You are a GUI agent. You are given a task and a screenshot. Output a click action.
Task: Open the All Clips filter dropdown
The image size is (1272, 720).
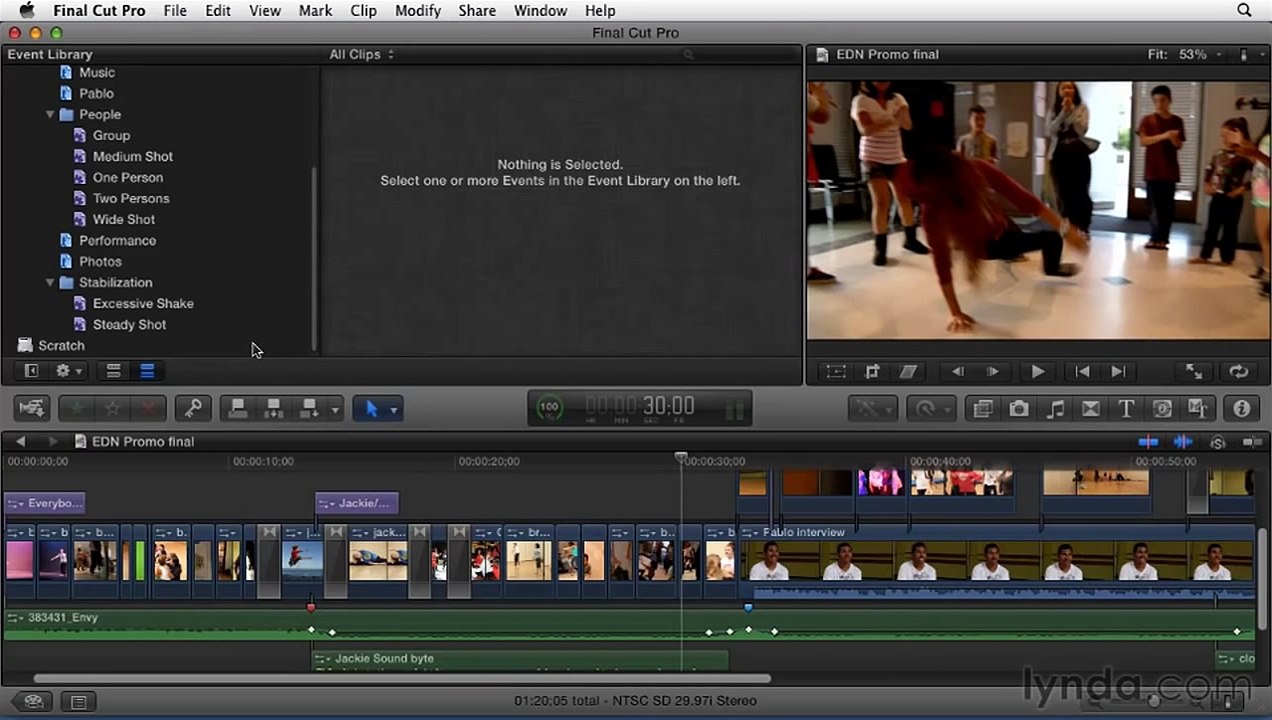(x=362, y=54)
